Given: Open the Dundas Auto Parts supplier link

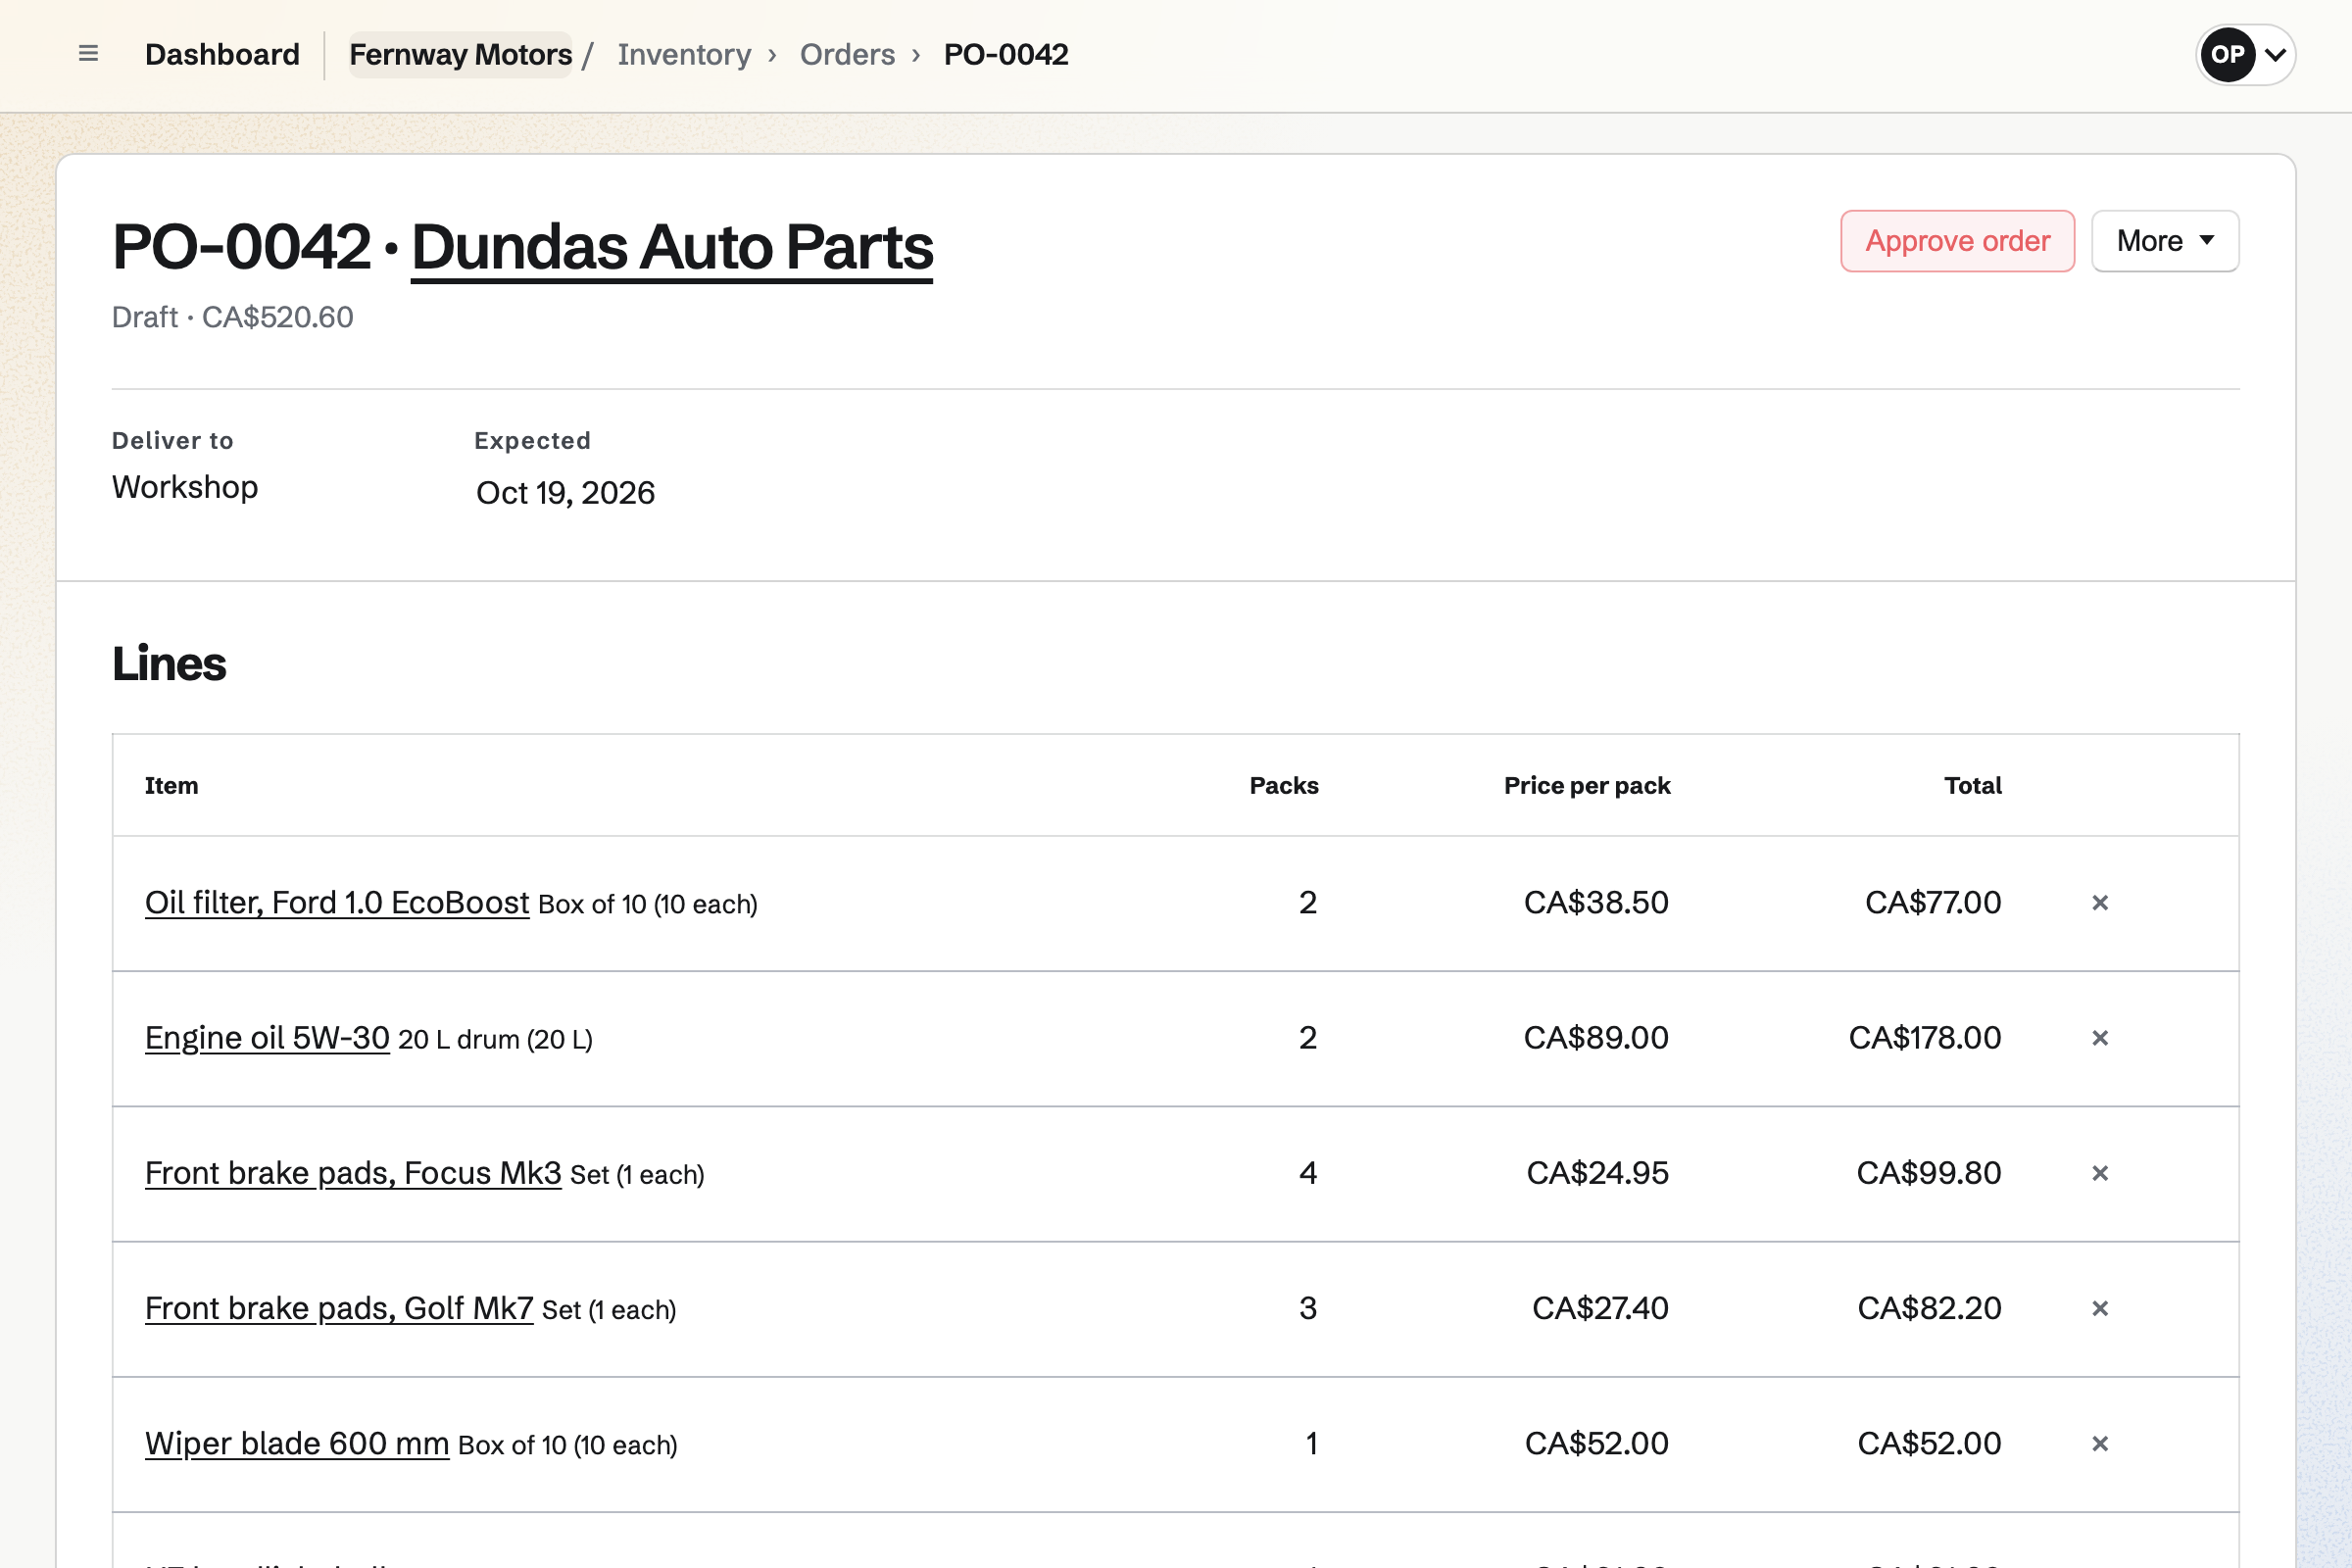Looking at the screenshot, I should (672, 247).
